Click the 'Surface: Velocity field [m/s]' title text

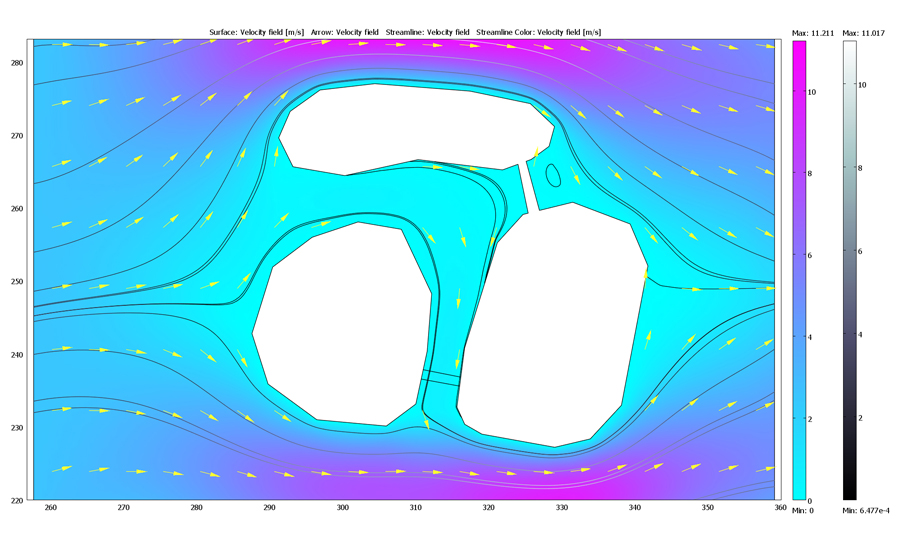tap(257, 32)
